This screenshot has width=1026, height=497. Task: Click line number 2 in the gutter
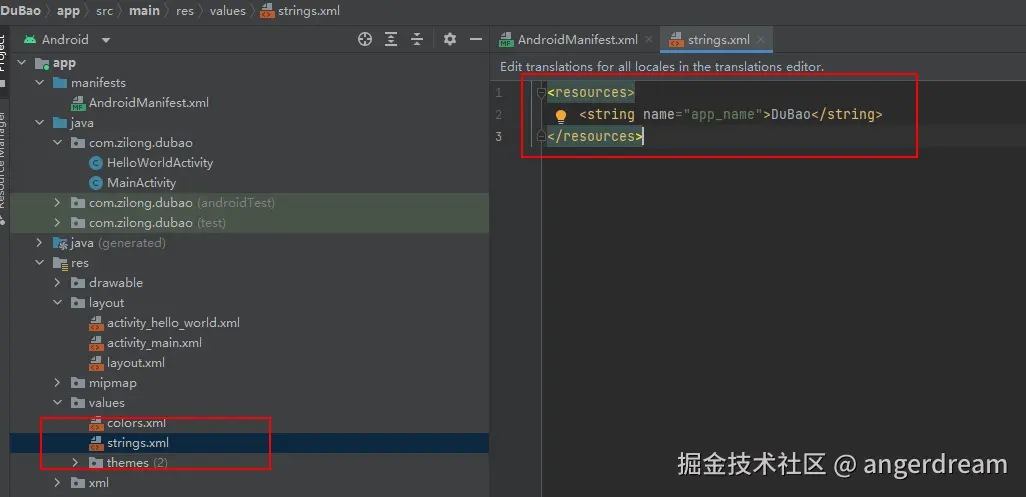pyautogui.click(x=499, y=114)
